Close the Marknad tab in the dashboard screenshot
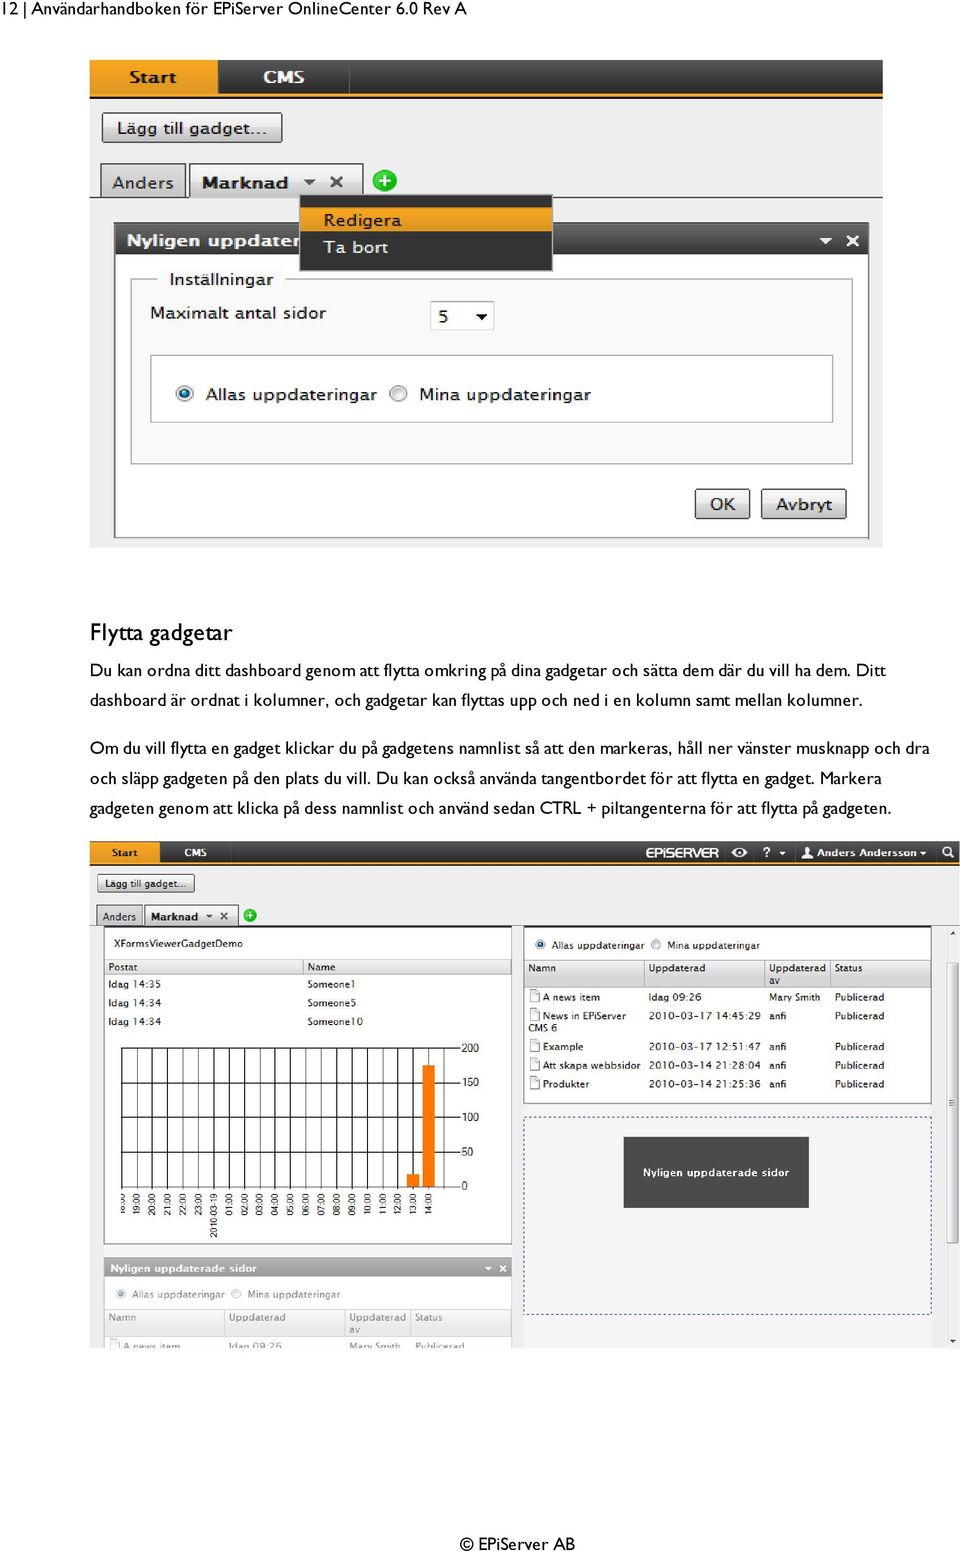960x1551 pixels. pyautogui.click(x=224, y=916)
